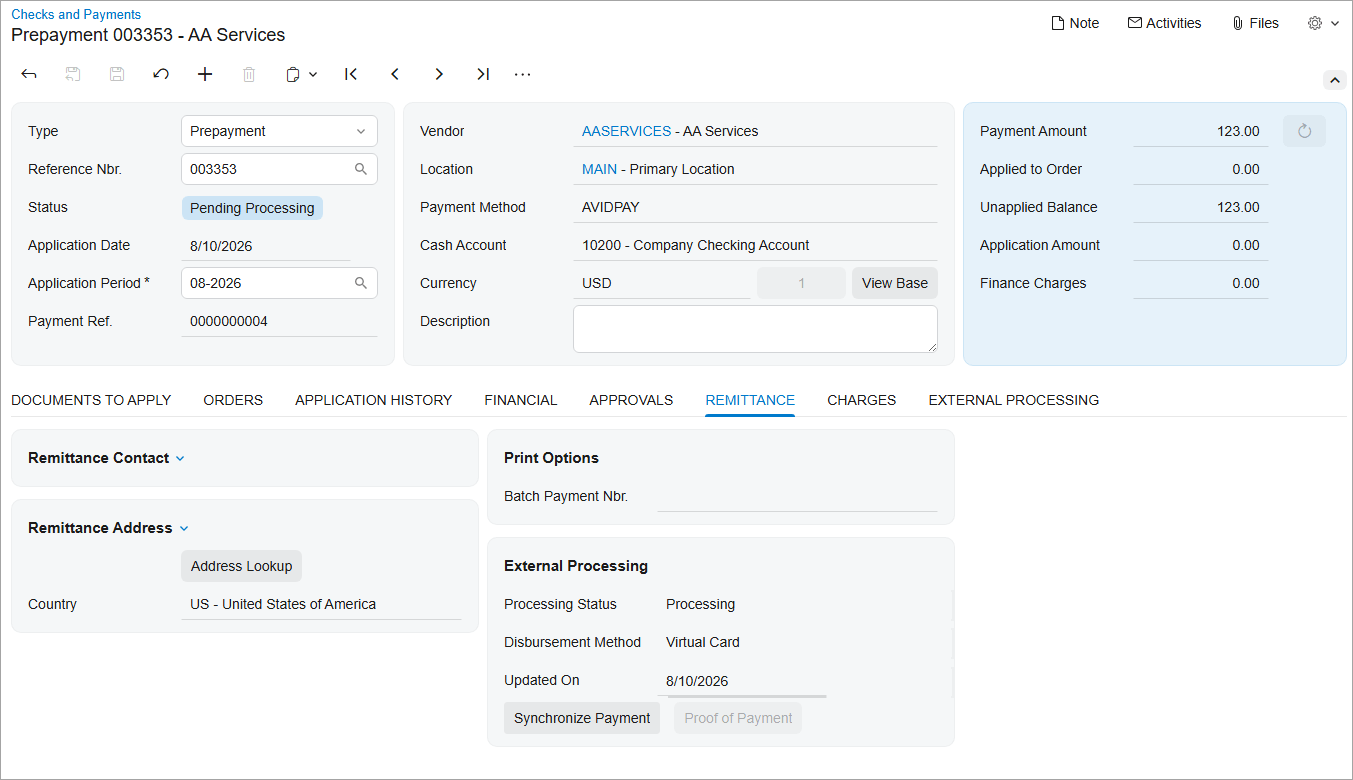Click the currency rate field showing 1
The image size is (1353, 780).
801,283
